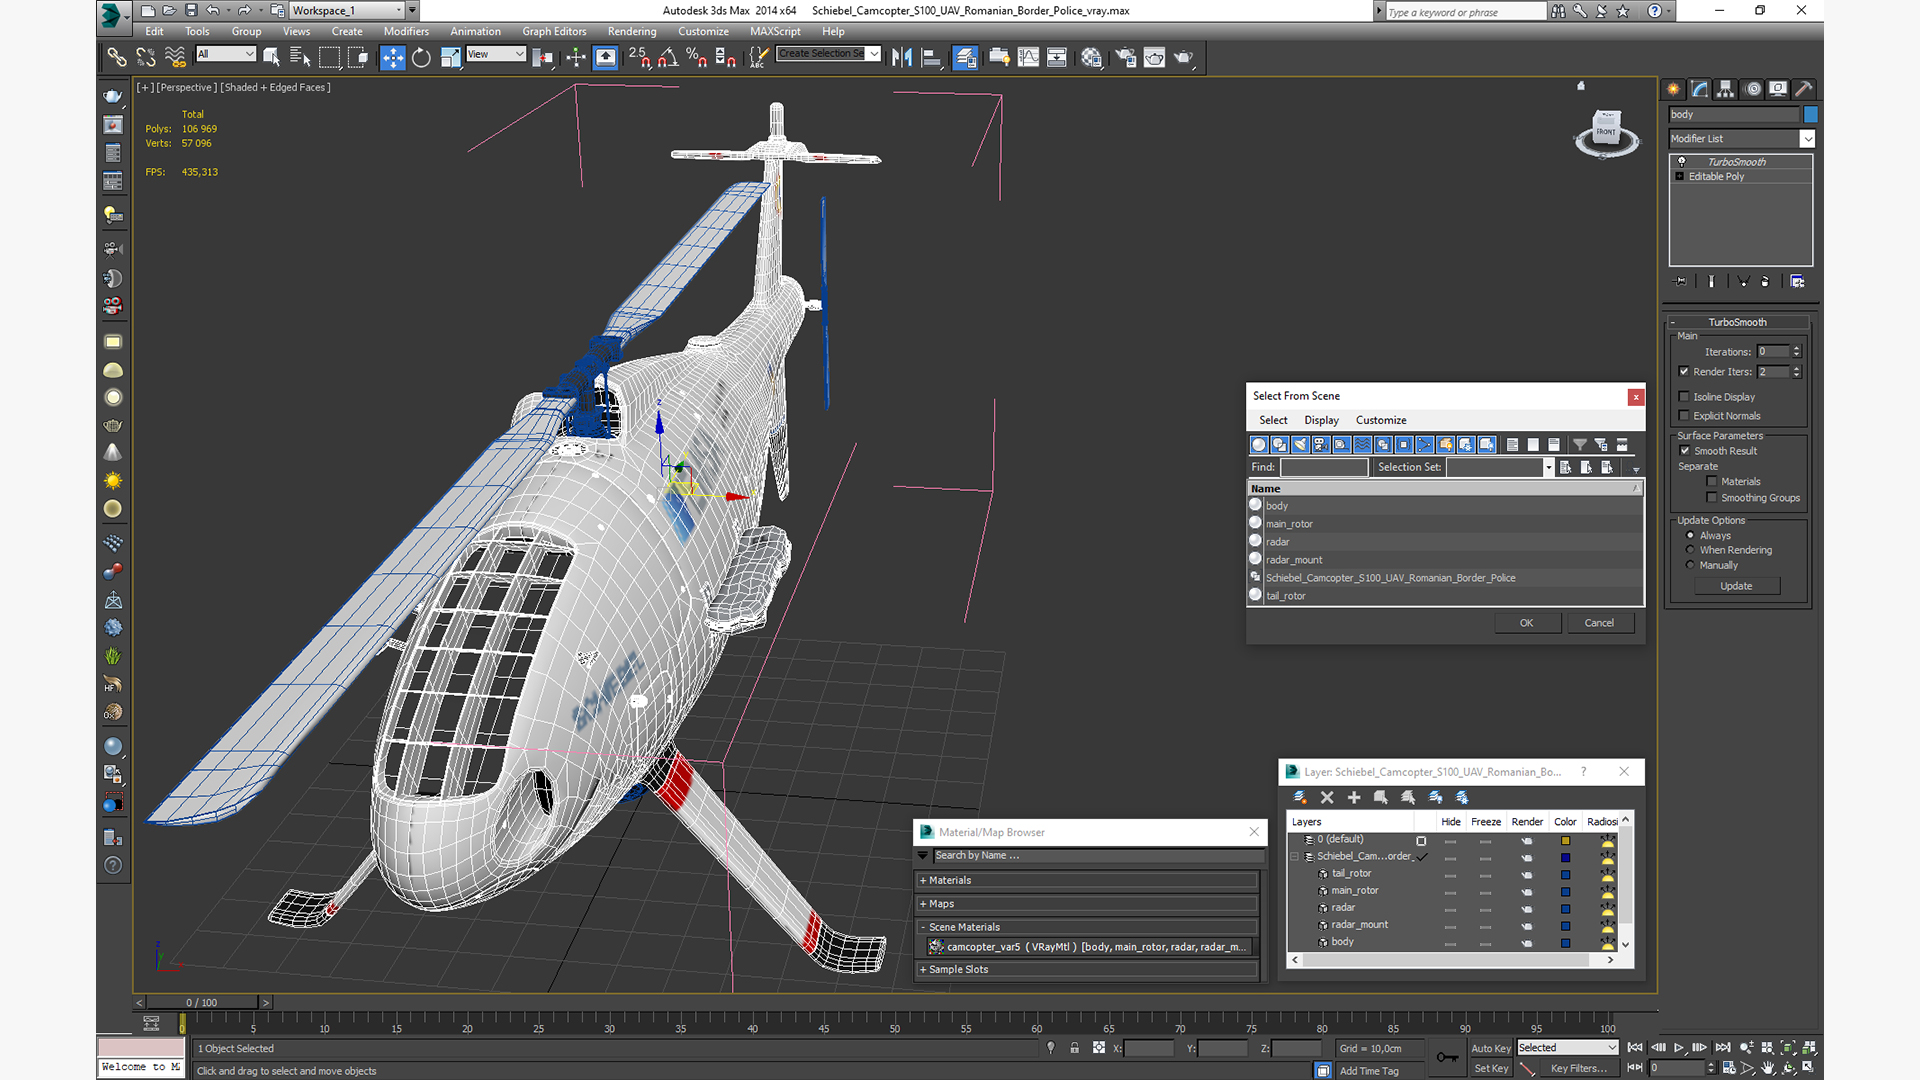The image size is (1920, 1080).
Task: Toggle the Percent Snap icon
Action: pos(697,58)
